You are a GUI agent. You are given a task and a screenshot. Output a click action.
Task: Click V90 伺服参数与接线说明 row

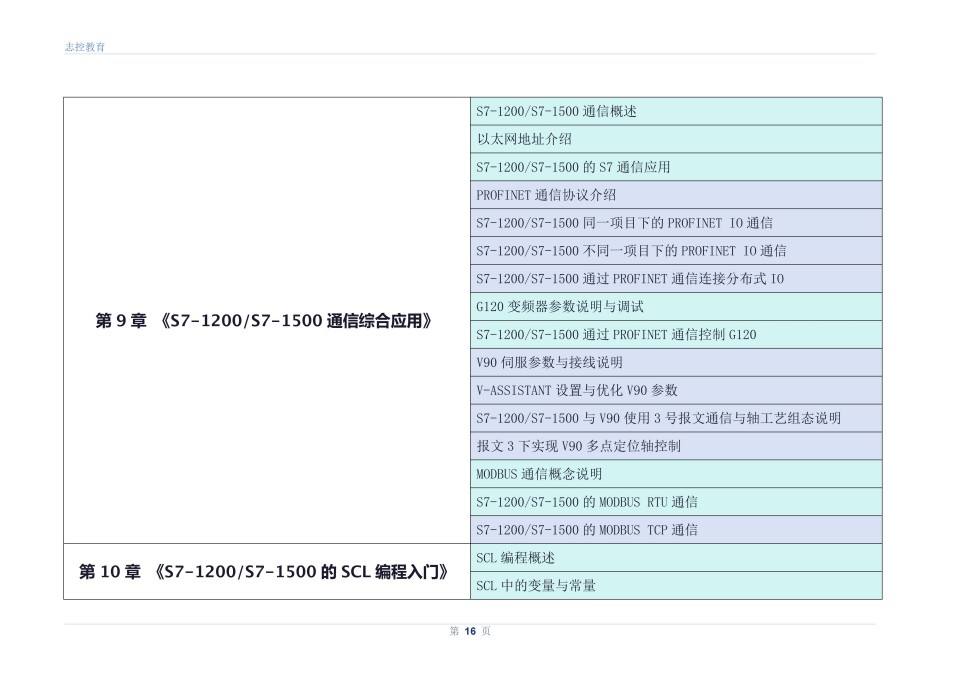[676, 362]
